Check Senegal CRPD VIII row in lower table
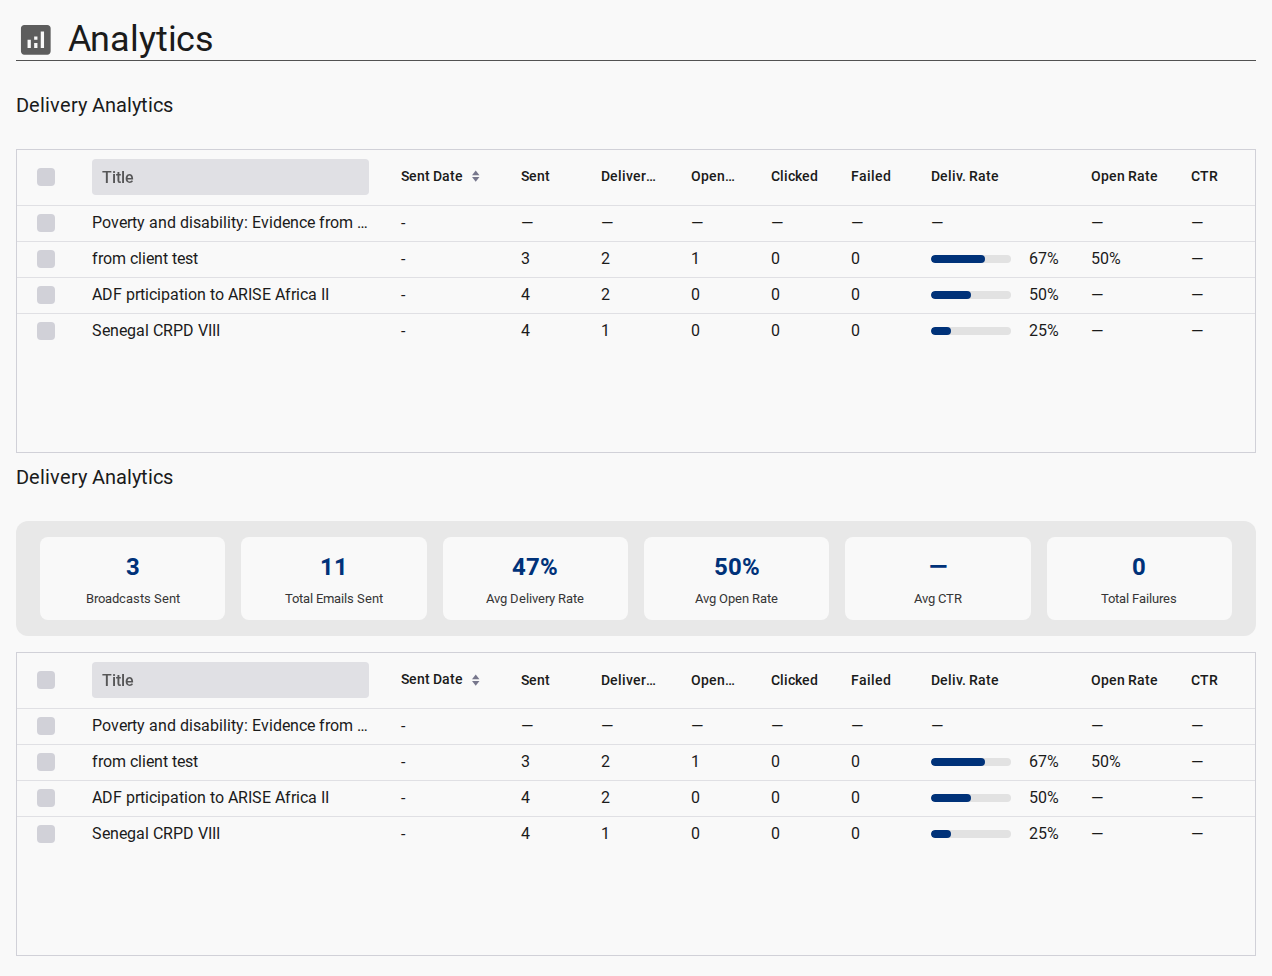Screen dimensions: 1272x976 (46, 834)
